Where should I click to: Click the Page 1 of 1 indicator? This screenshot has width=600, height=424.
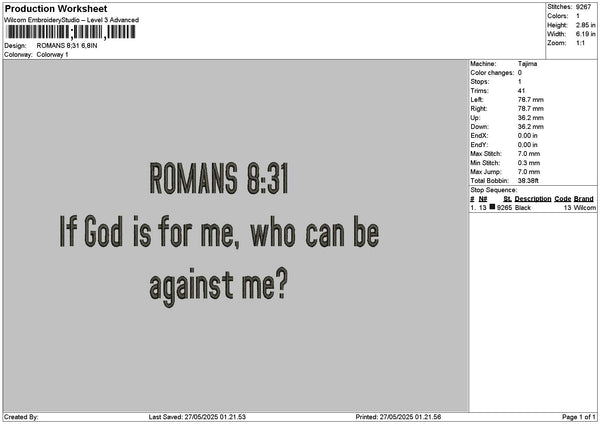[579, 417]
